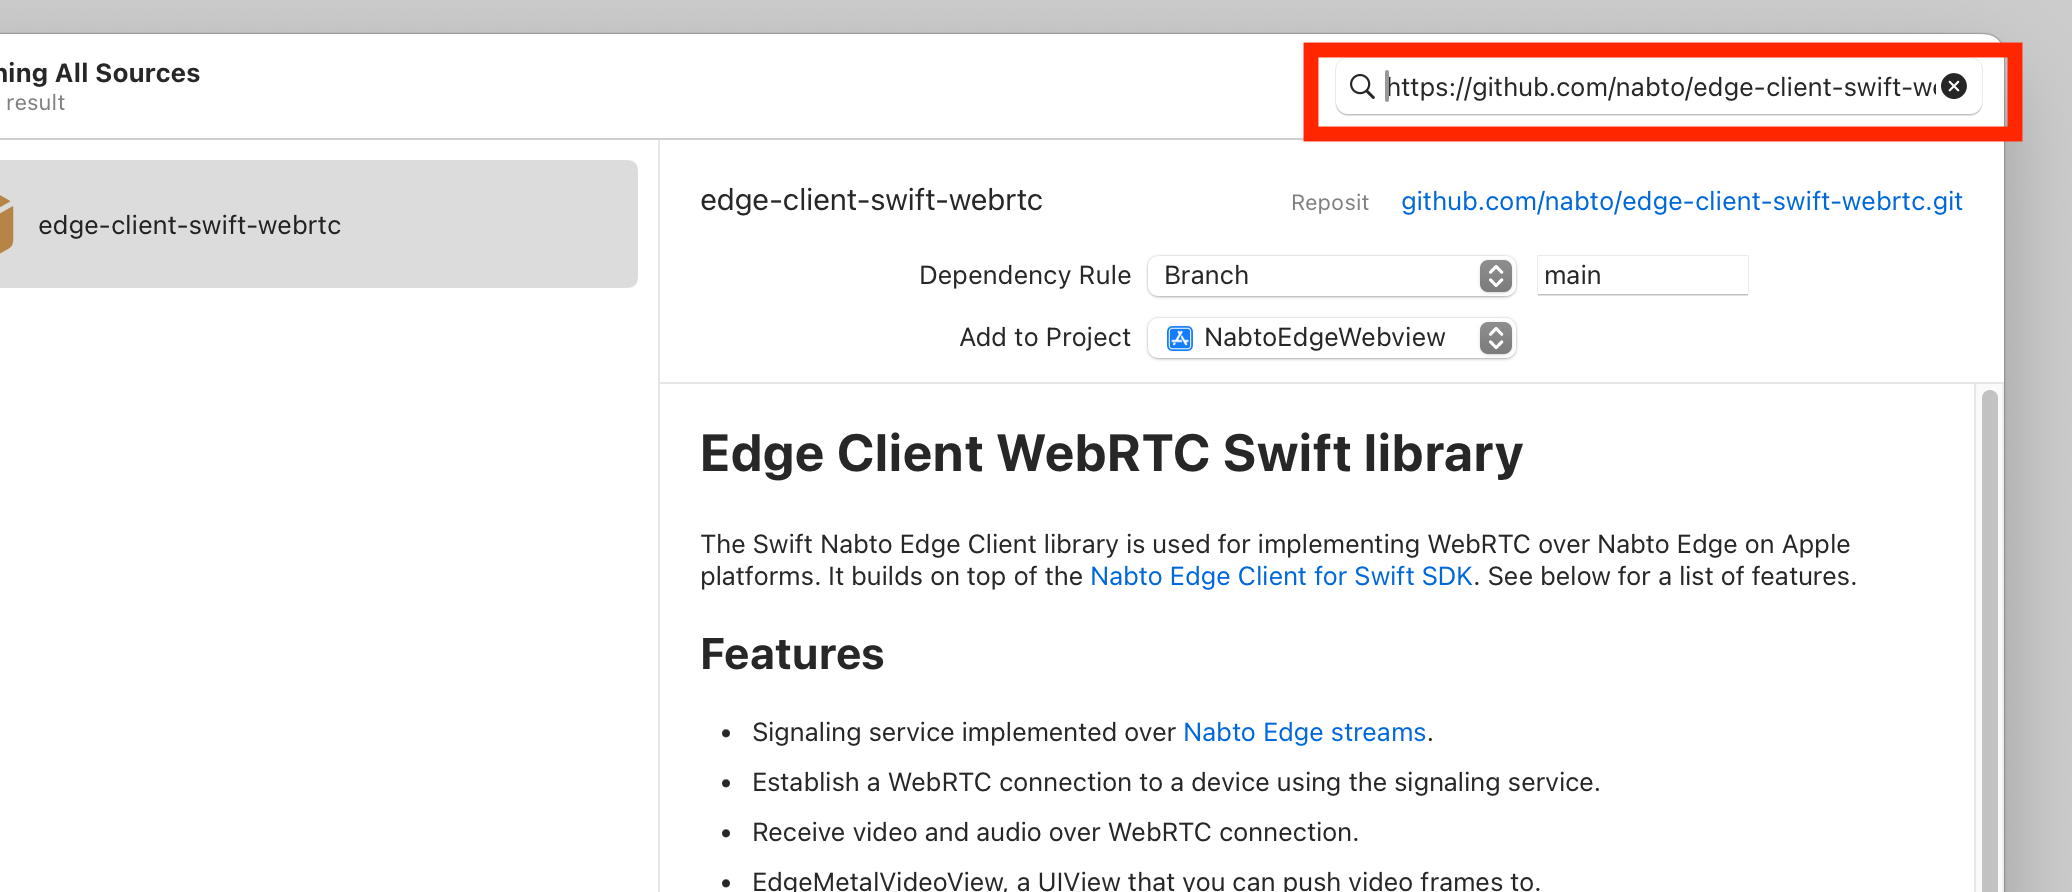Click the Features section heading
The image size is (2072, 892).
coord(792,655)
